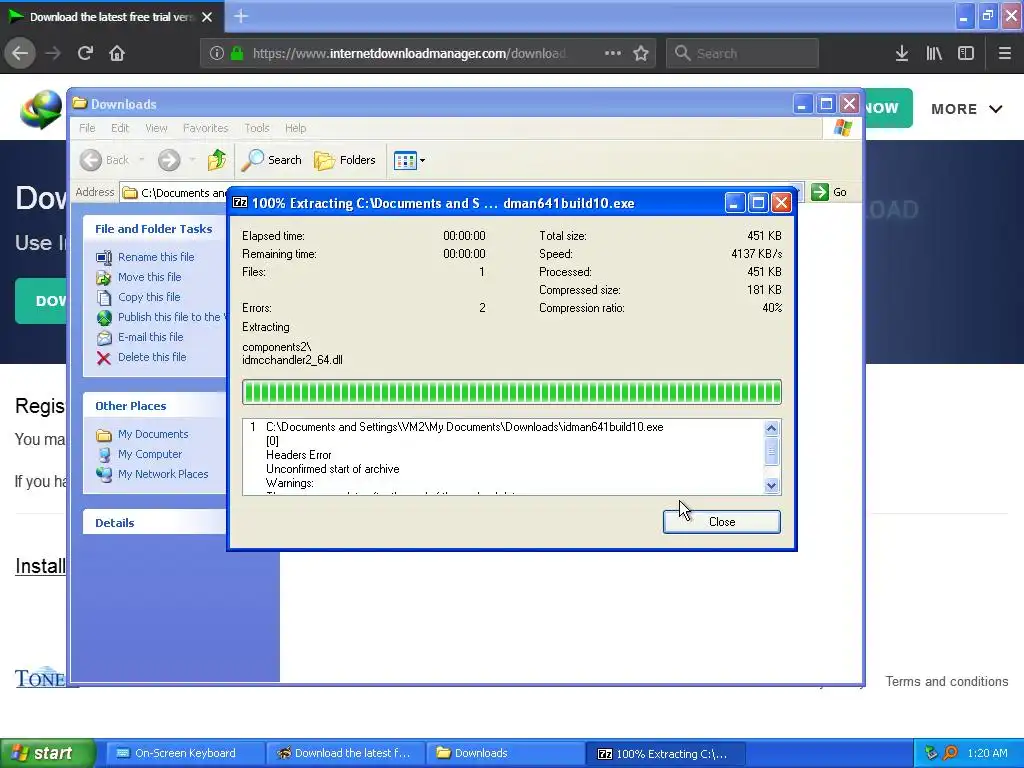This screenshot has height=768, width=1024.
Task: Click IDM globe logo on website
Action: coord(40,110)
